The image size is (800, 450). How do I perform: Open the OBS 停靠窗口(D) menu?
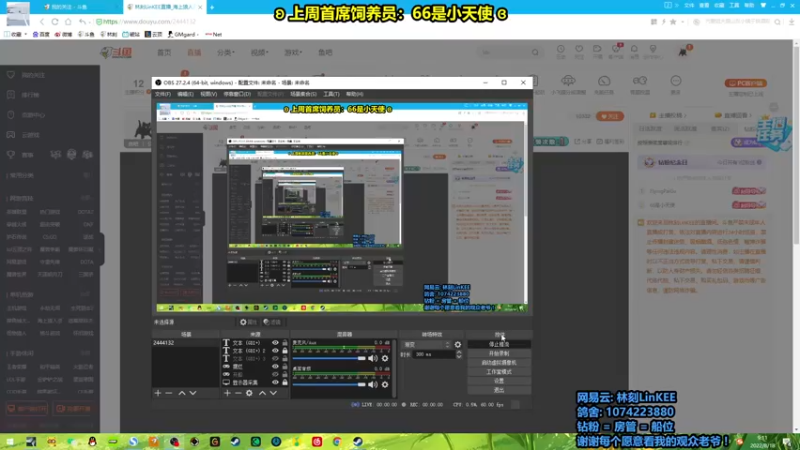pos(237,94)
